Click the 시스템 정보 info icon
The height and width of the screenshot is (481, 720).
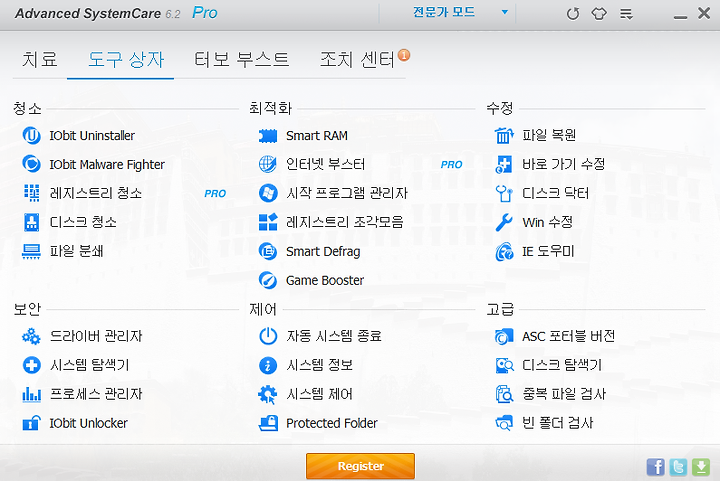[x=268, y=365]
